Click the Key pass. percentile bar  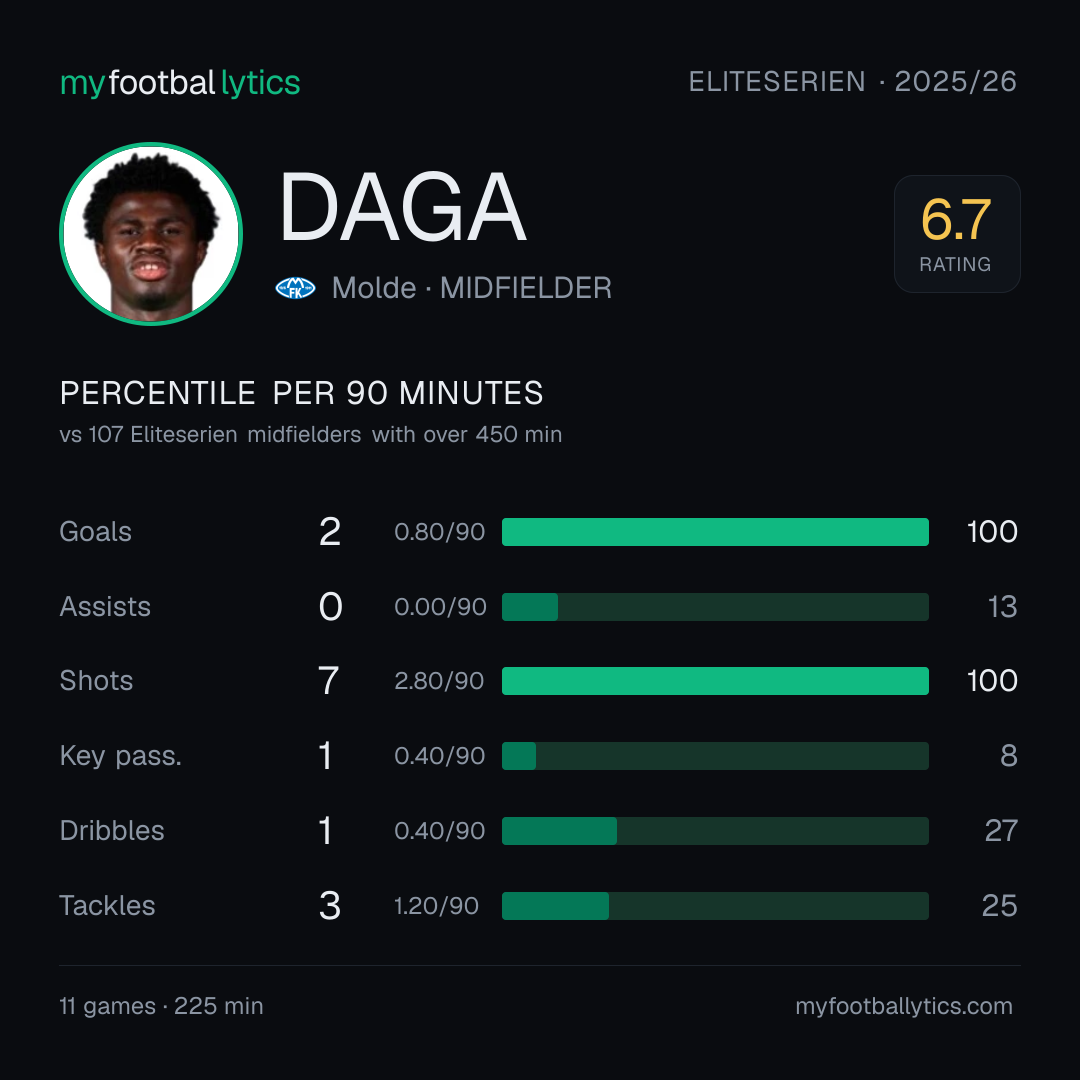715,756
